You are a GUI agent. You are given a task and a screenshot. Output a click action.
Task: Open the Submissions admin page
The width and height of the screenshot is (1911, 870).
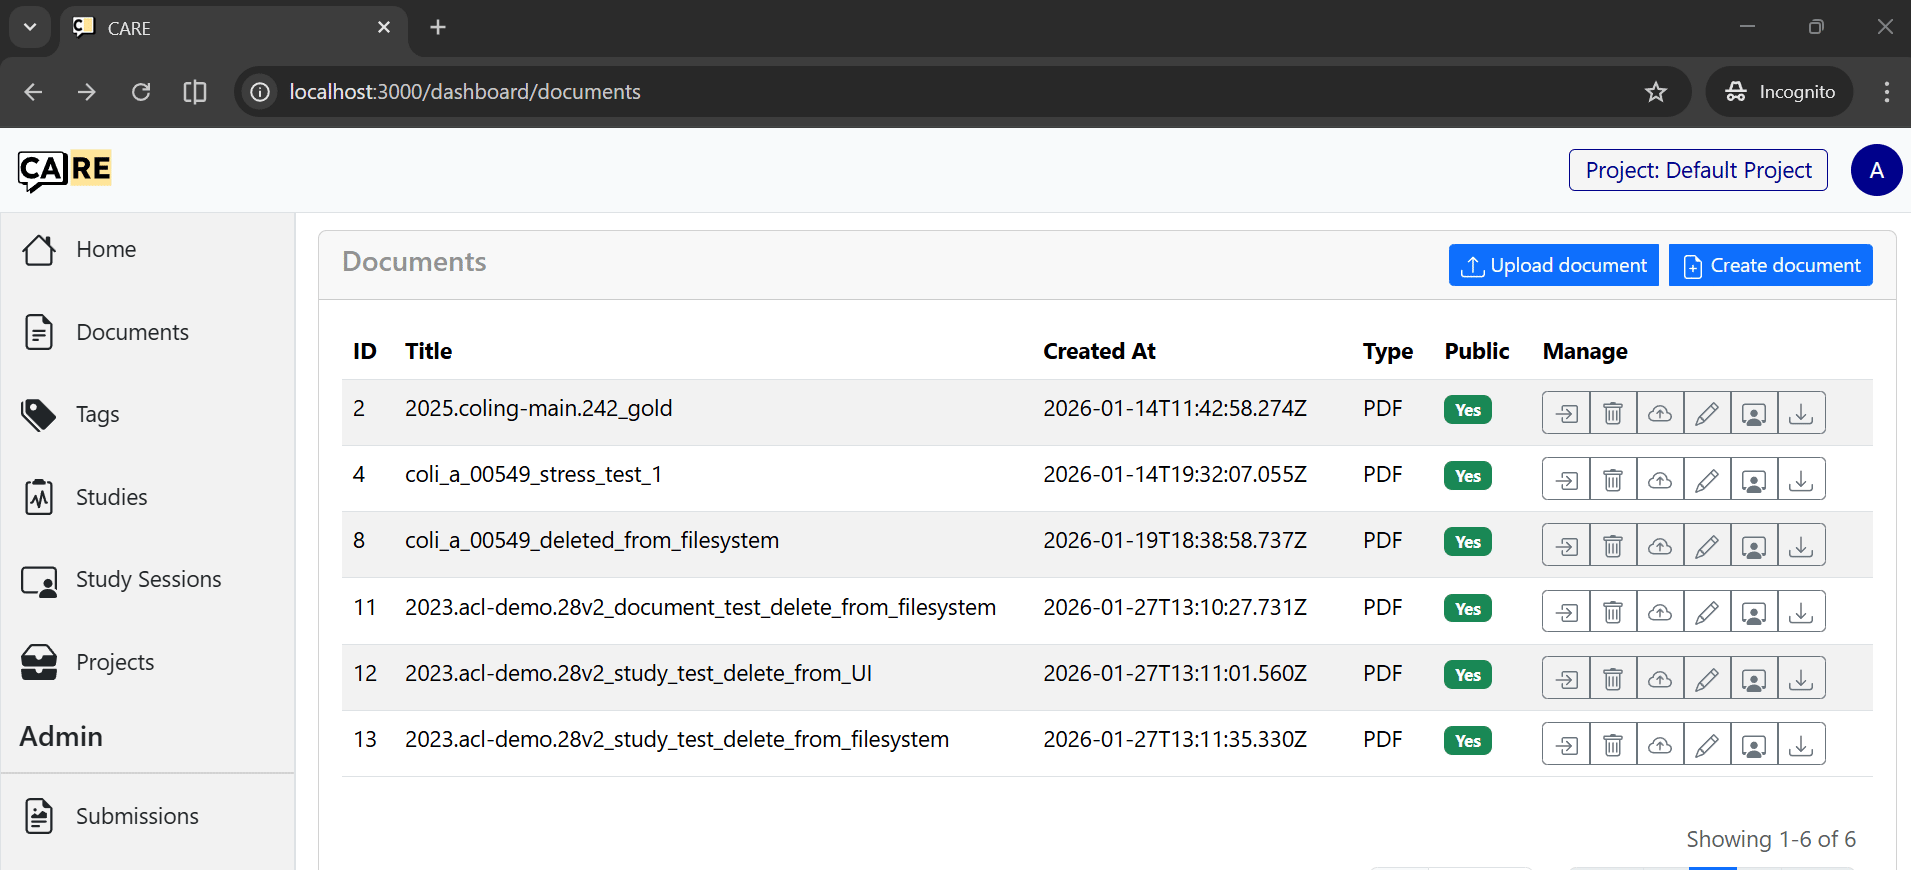point(137,816)
